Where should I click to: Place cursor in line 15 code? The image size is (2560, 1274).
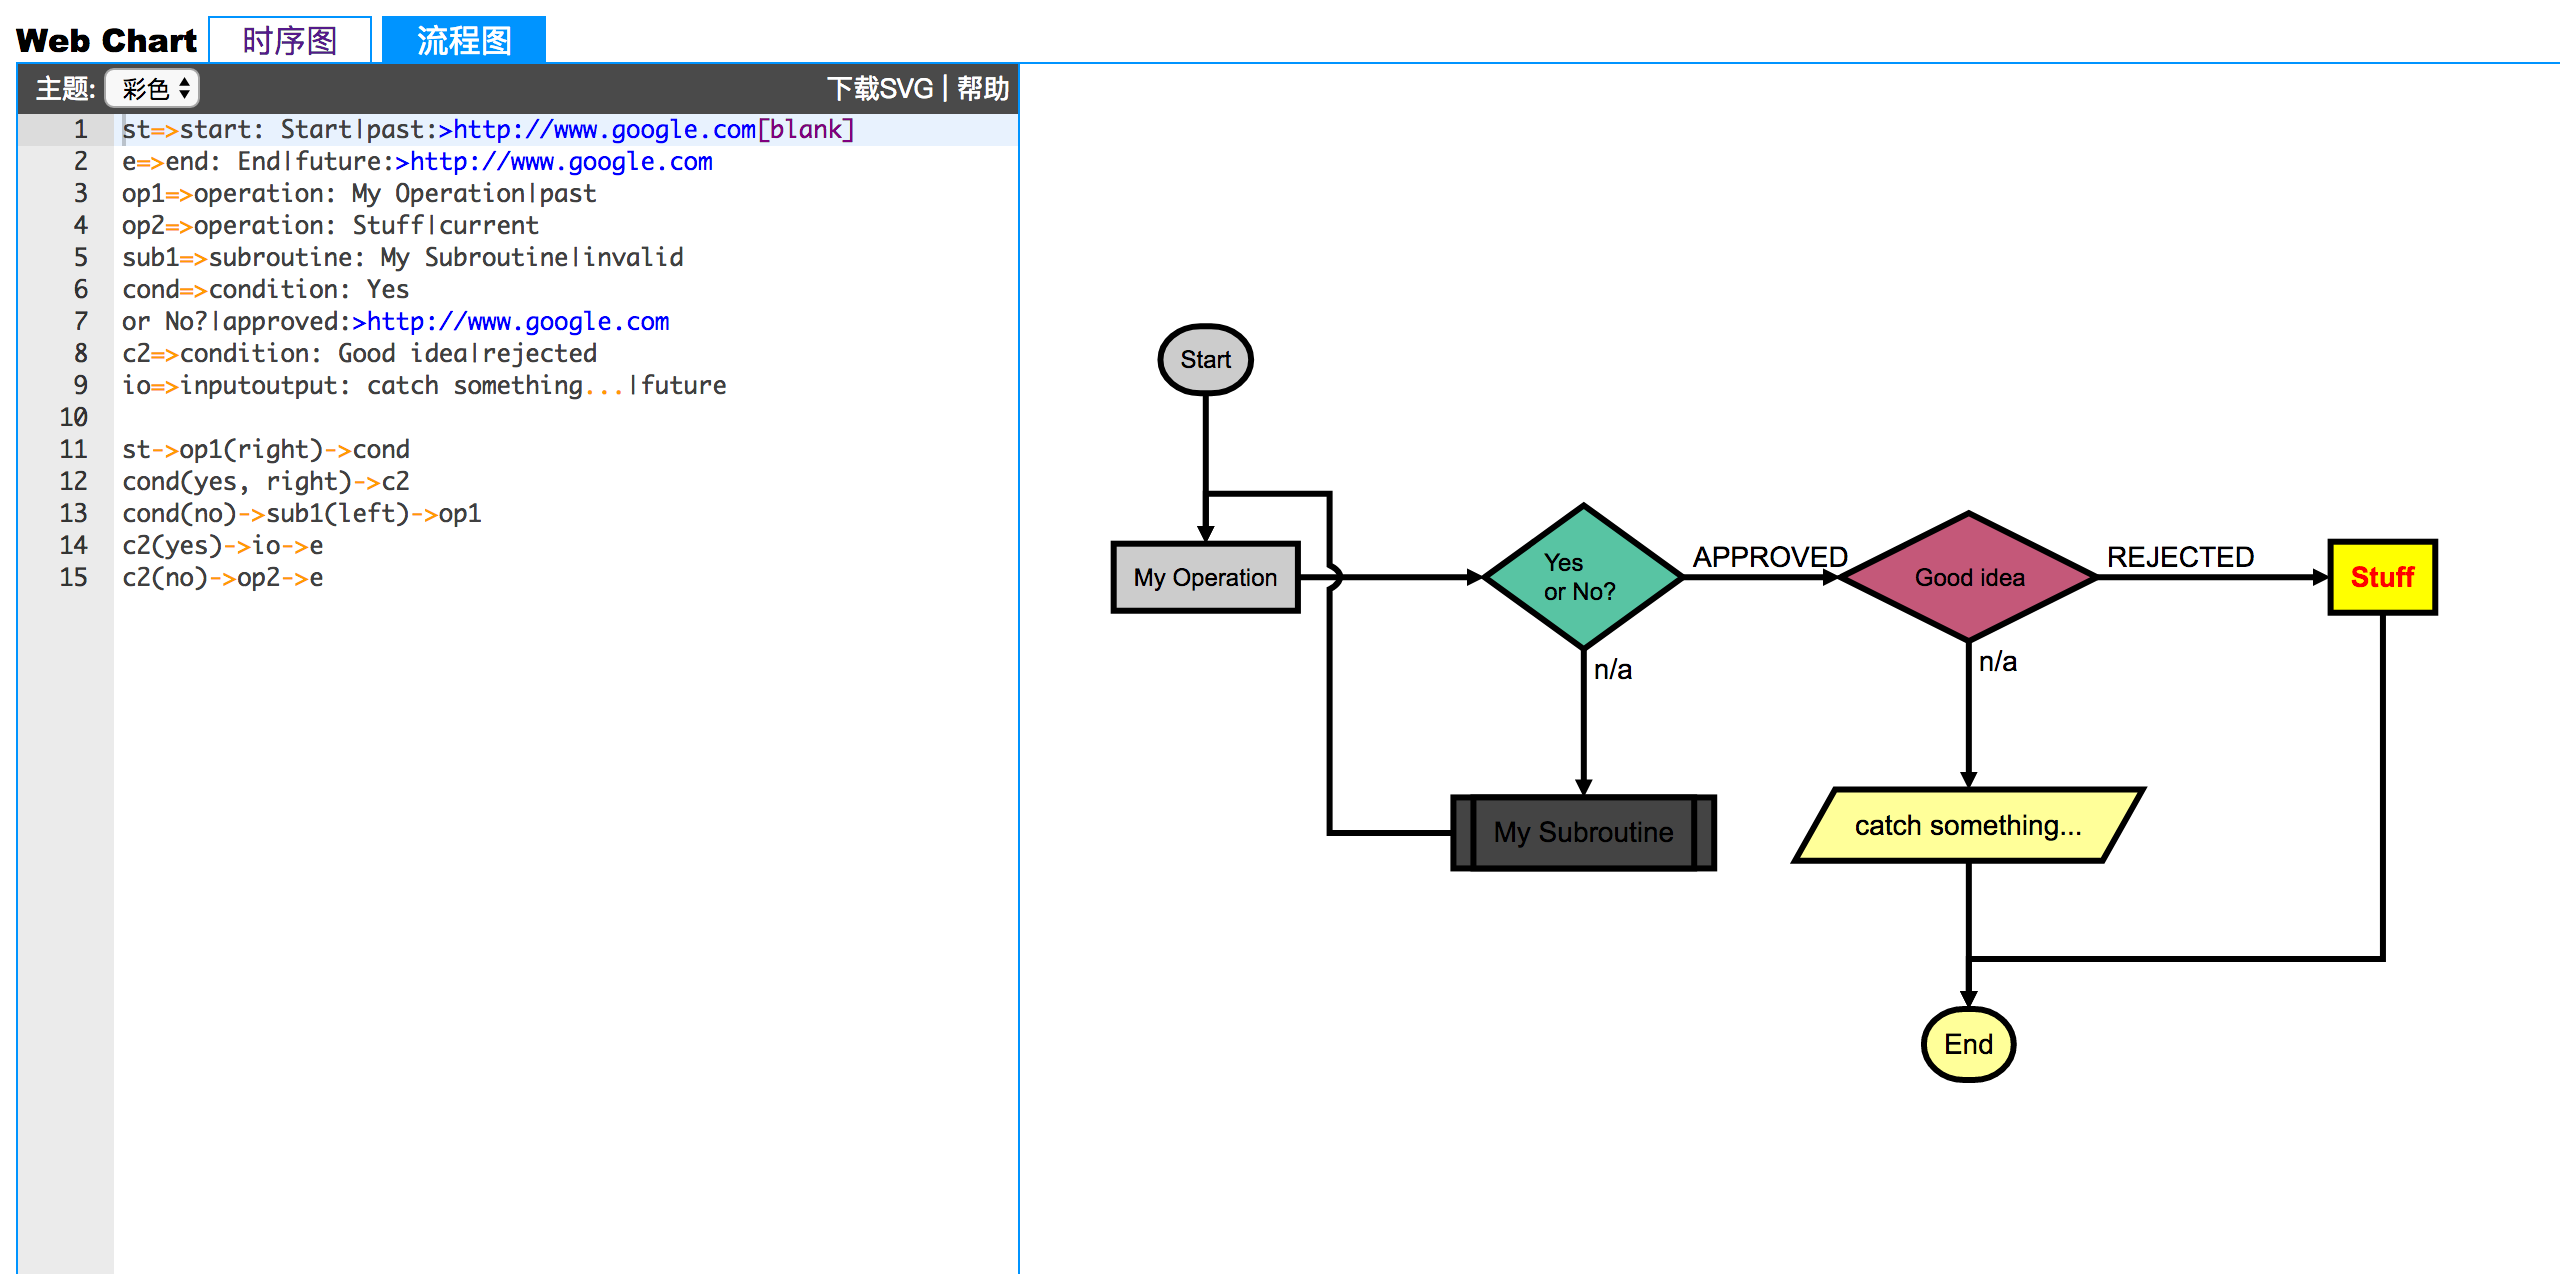[x=222, y=578]
